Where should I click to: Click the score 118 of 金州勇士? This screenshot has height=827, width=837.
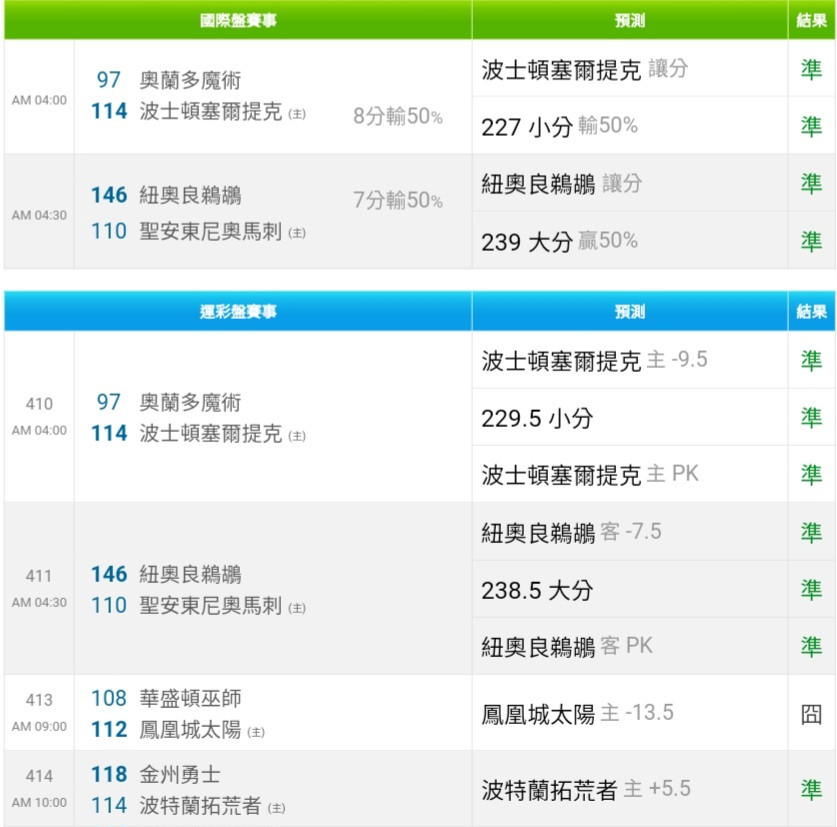point(109,774)
